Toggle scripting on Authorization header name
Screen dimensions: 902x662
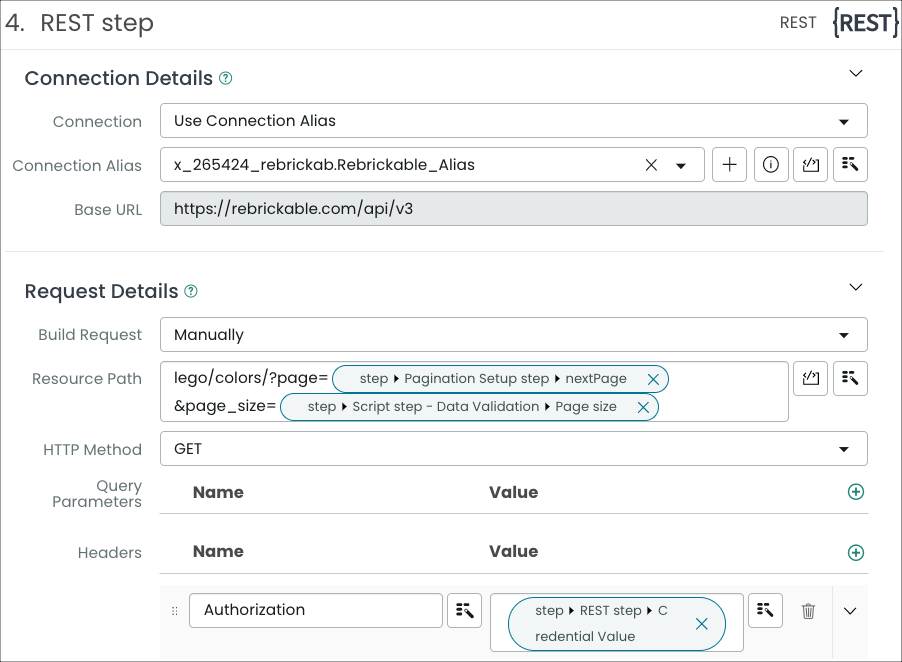click(x=464, y=610)
